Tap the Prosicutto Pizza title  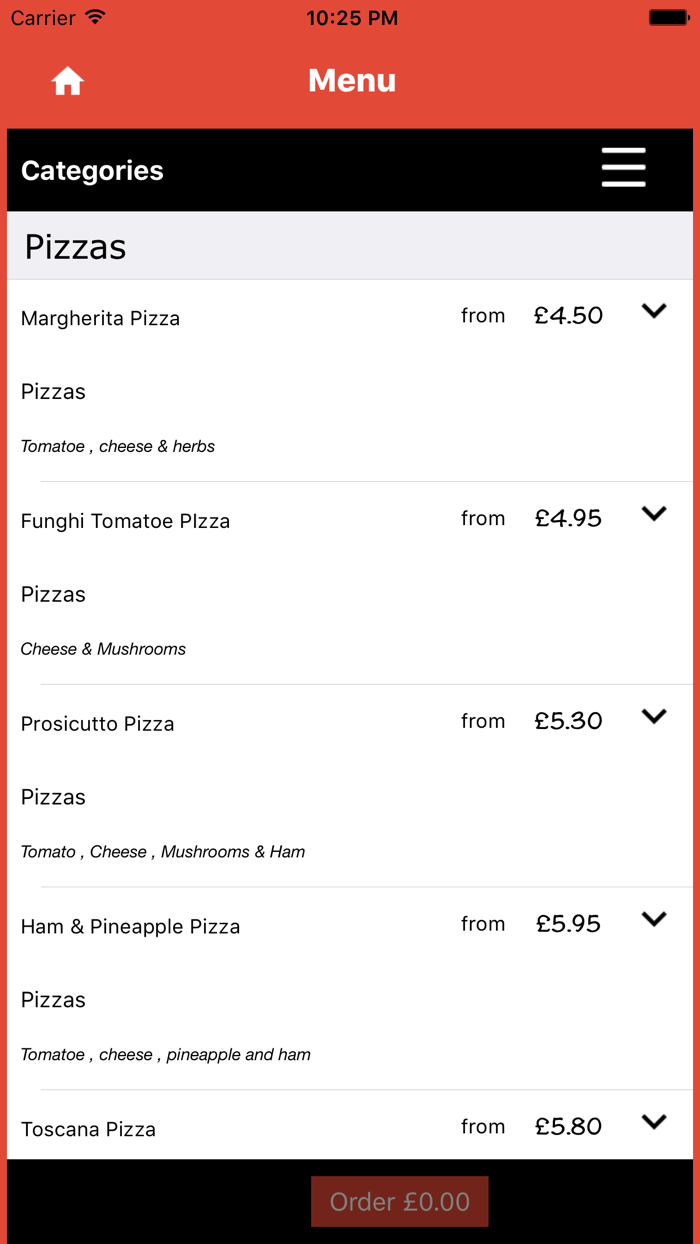(x=97, y=724)
